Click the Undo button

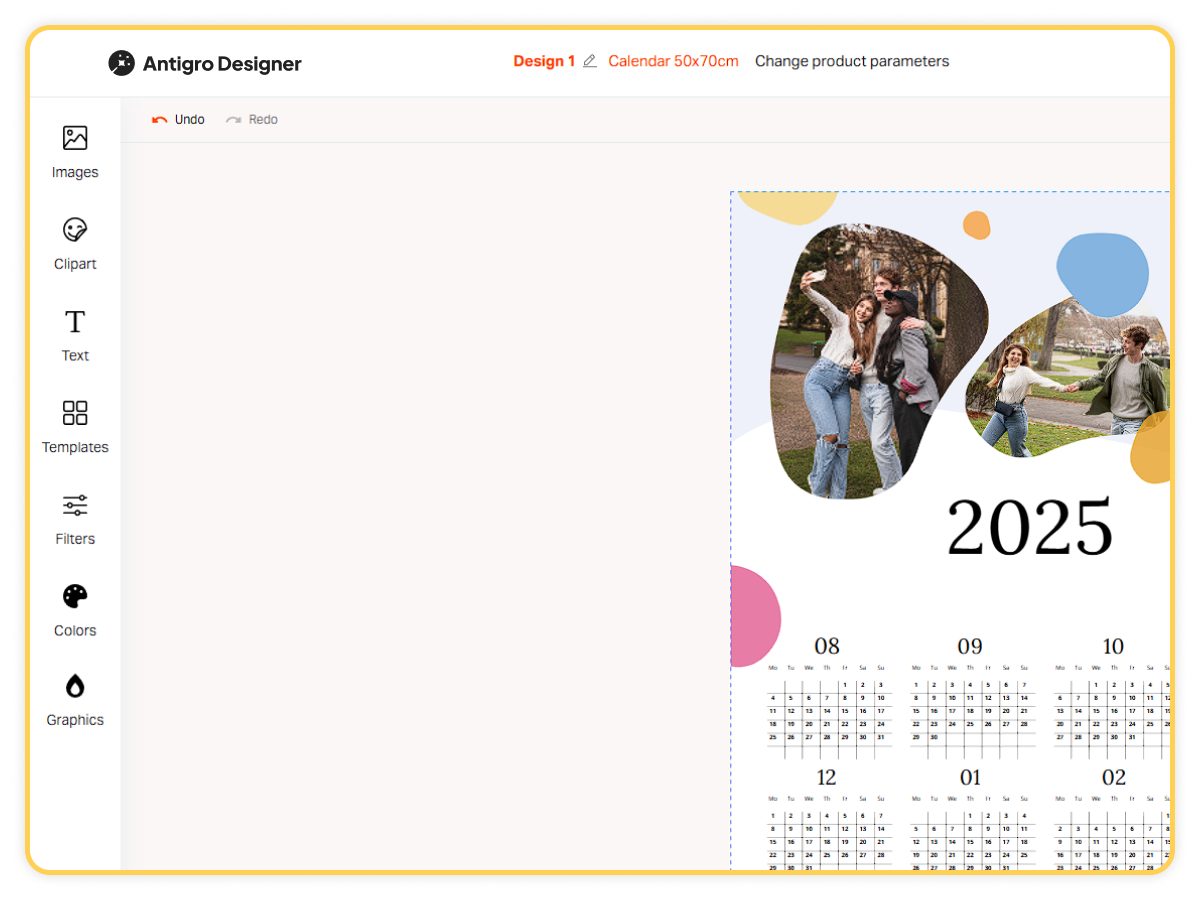tap(178, 120)
